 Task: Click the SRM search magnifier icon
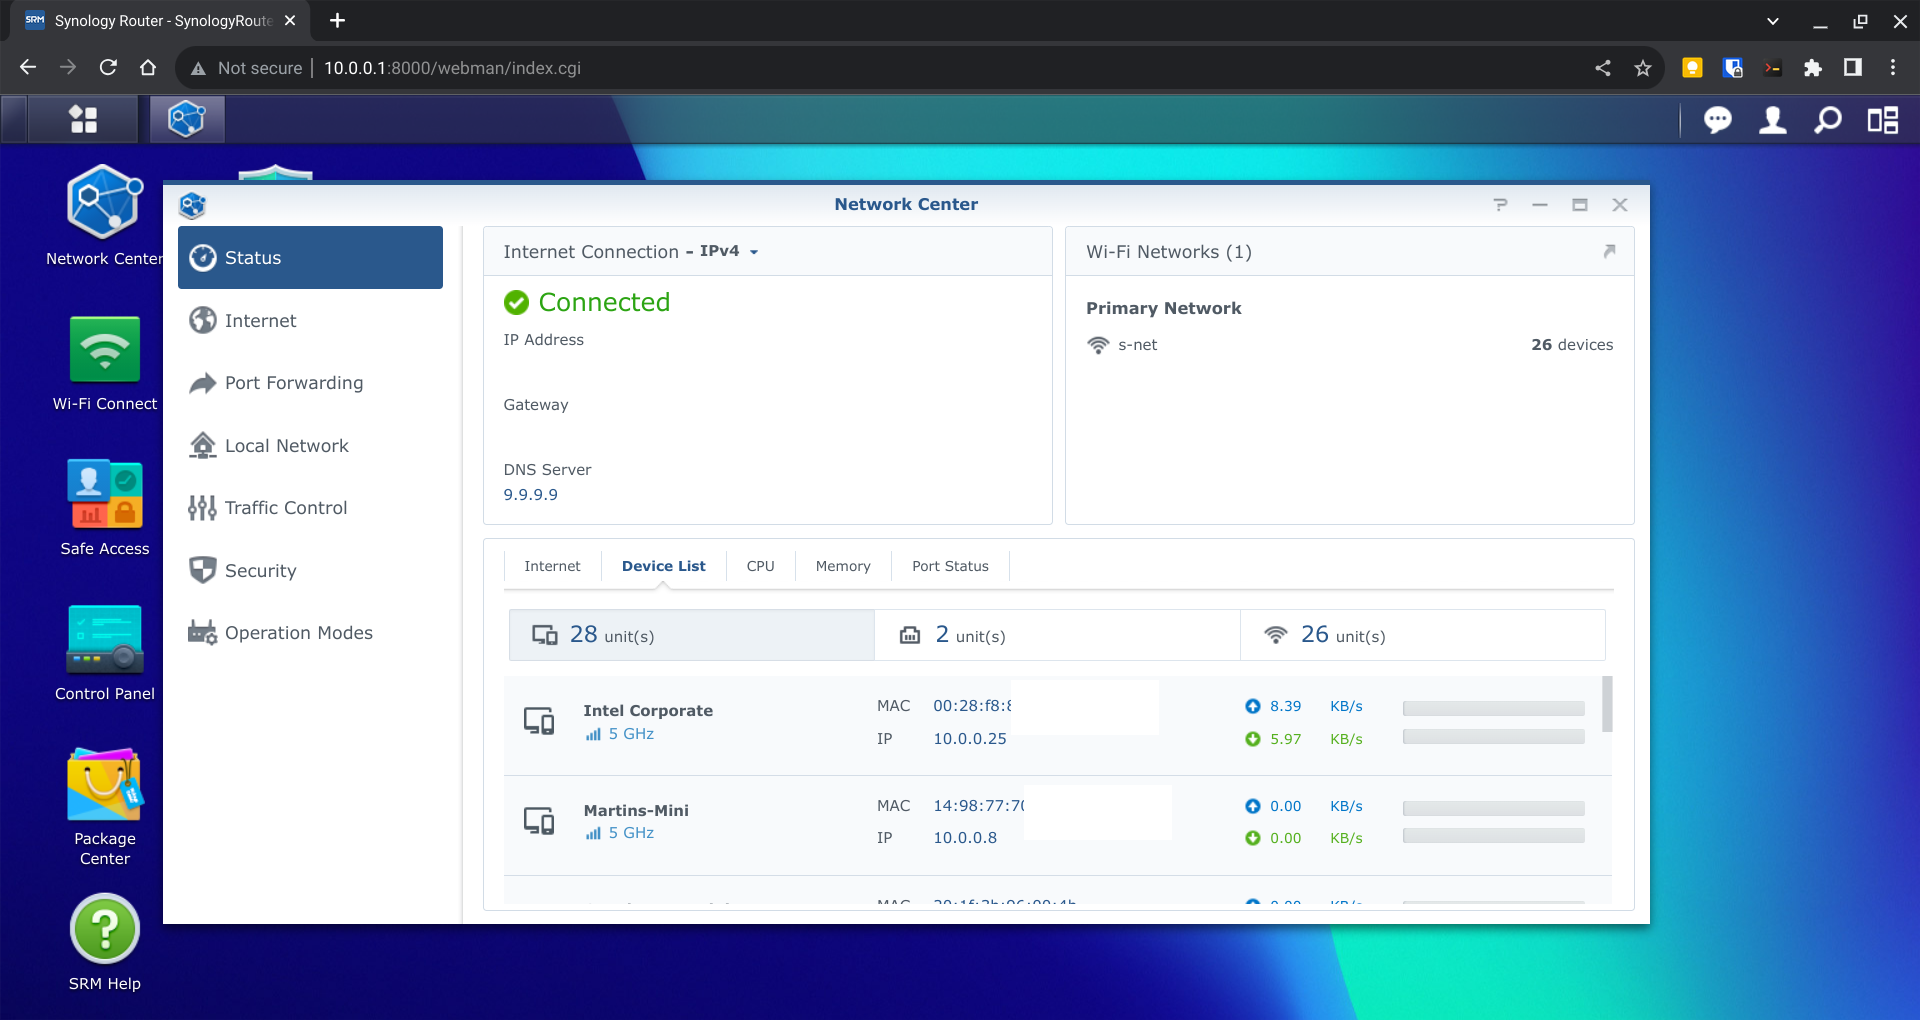[1828, 120]
